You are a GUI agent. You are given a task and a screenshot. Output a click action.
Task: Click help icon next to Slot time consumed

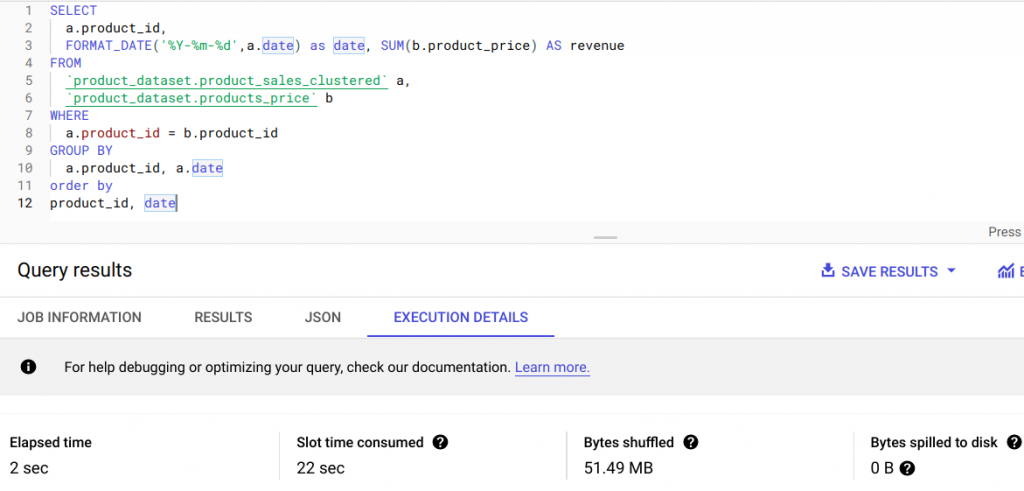coord(440,443)
